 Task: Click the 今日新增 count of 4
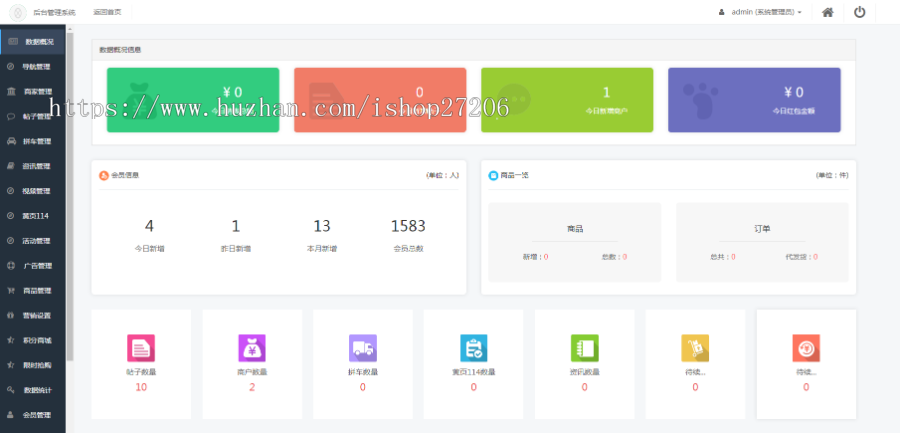click(x=149, y=226)
